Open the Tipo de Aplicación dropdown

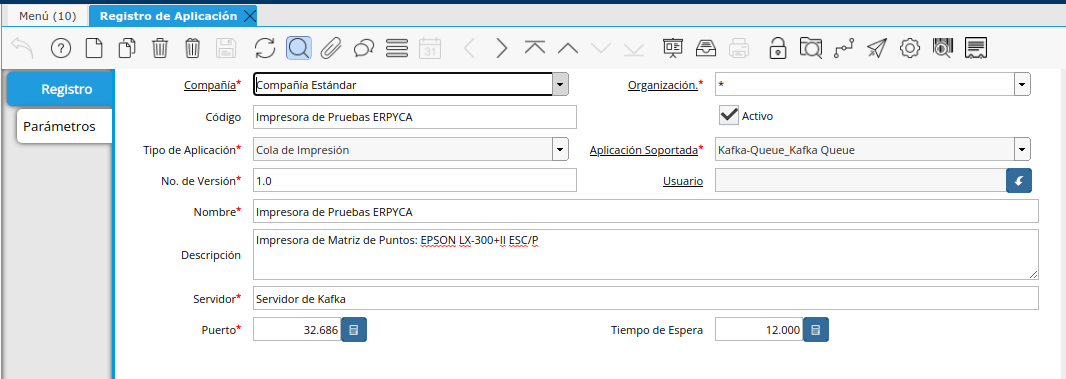point(560,149)
